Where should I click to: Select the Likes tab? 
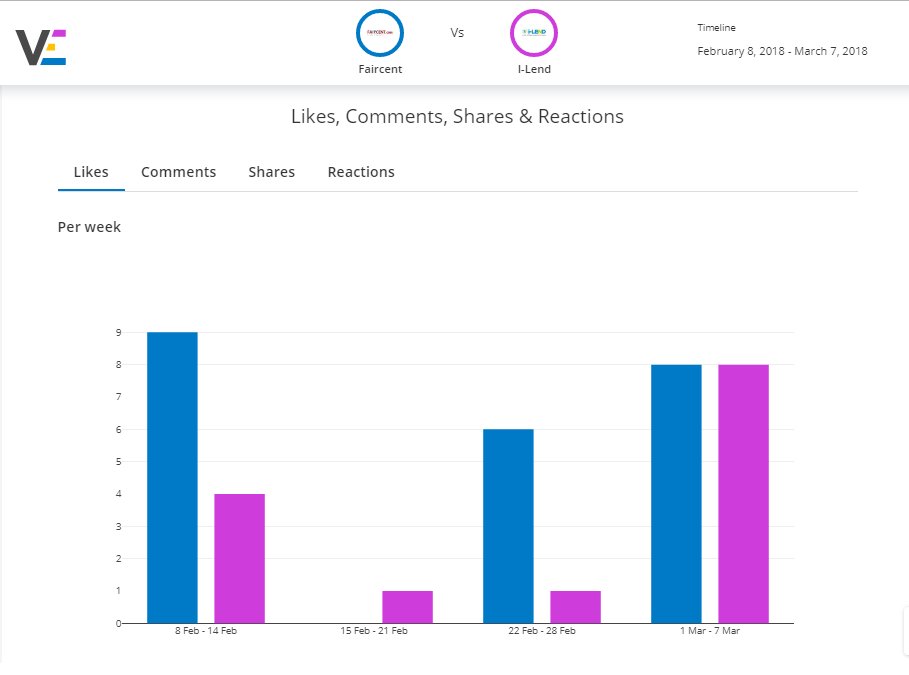(x=91, y=171)
